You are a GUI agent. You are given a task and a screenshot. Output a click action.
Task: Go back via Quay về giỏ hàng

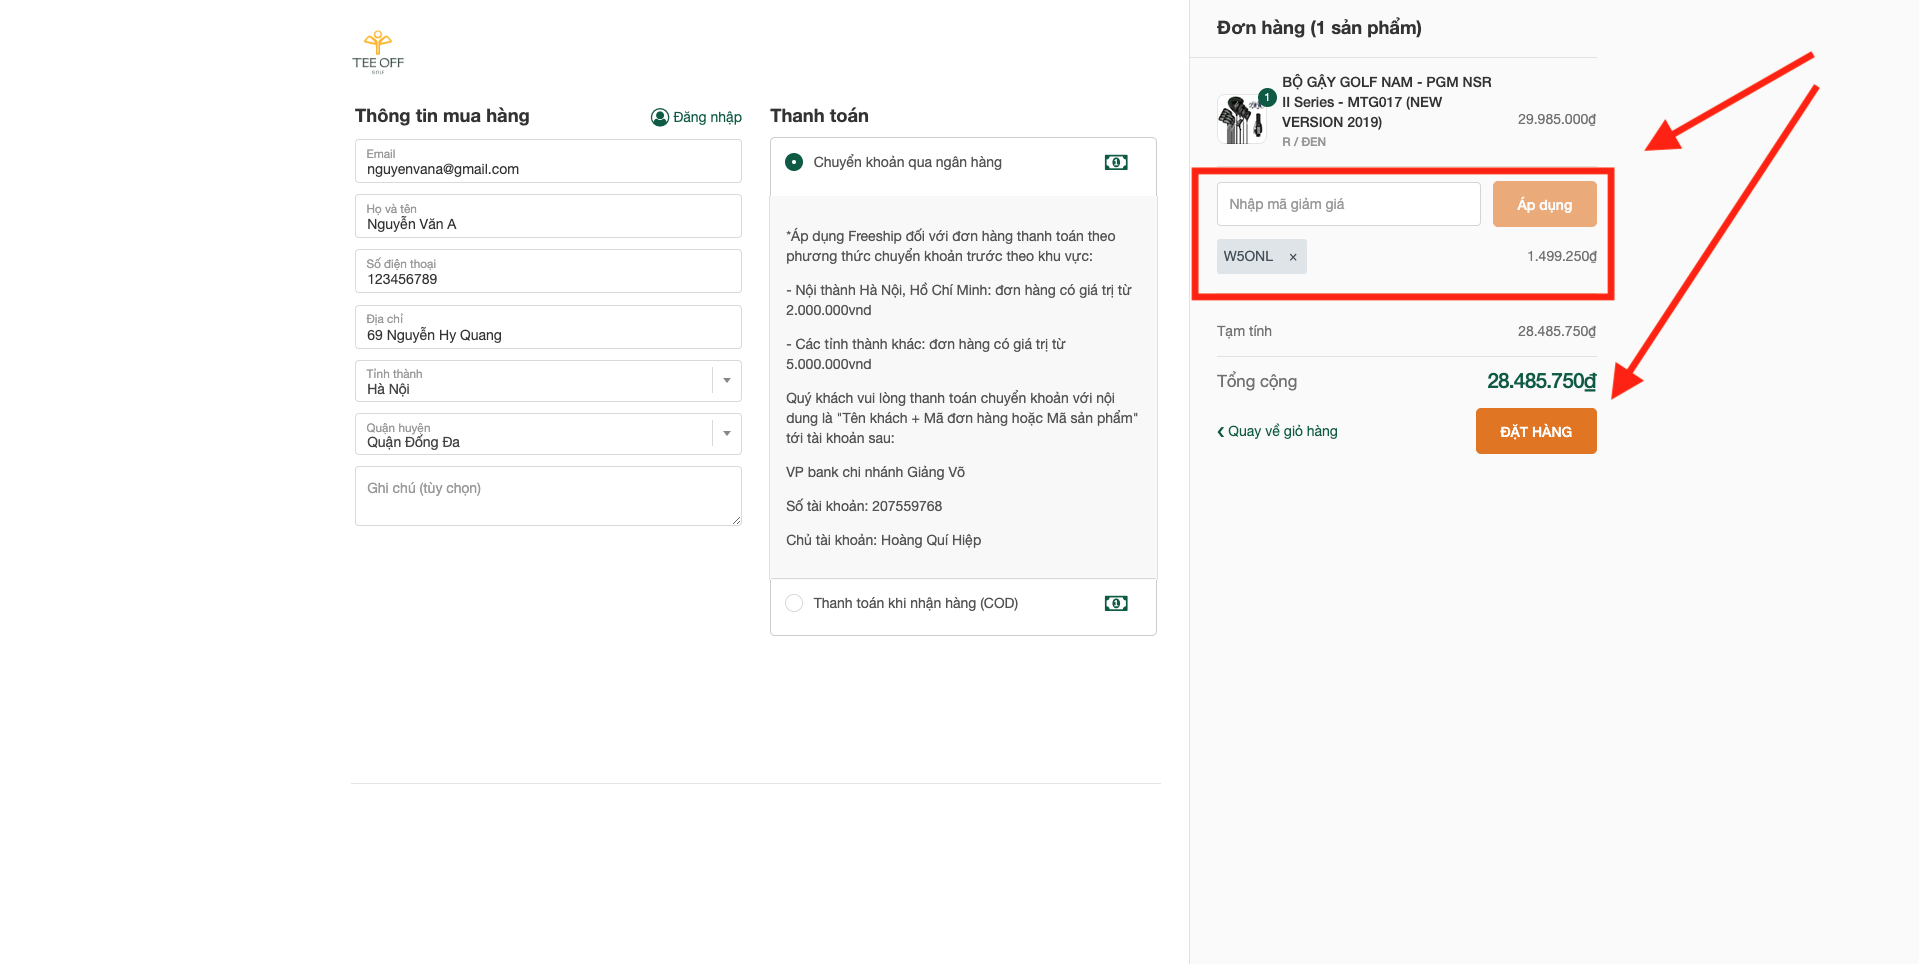1282,431
